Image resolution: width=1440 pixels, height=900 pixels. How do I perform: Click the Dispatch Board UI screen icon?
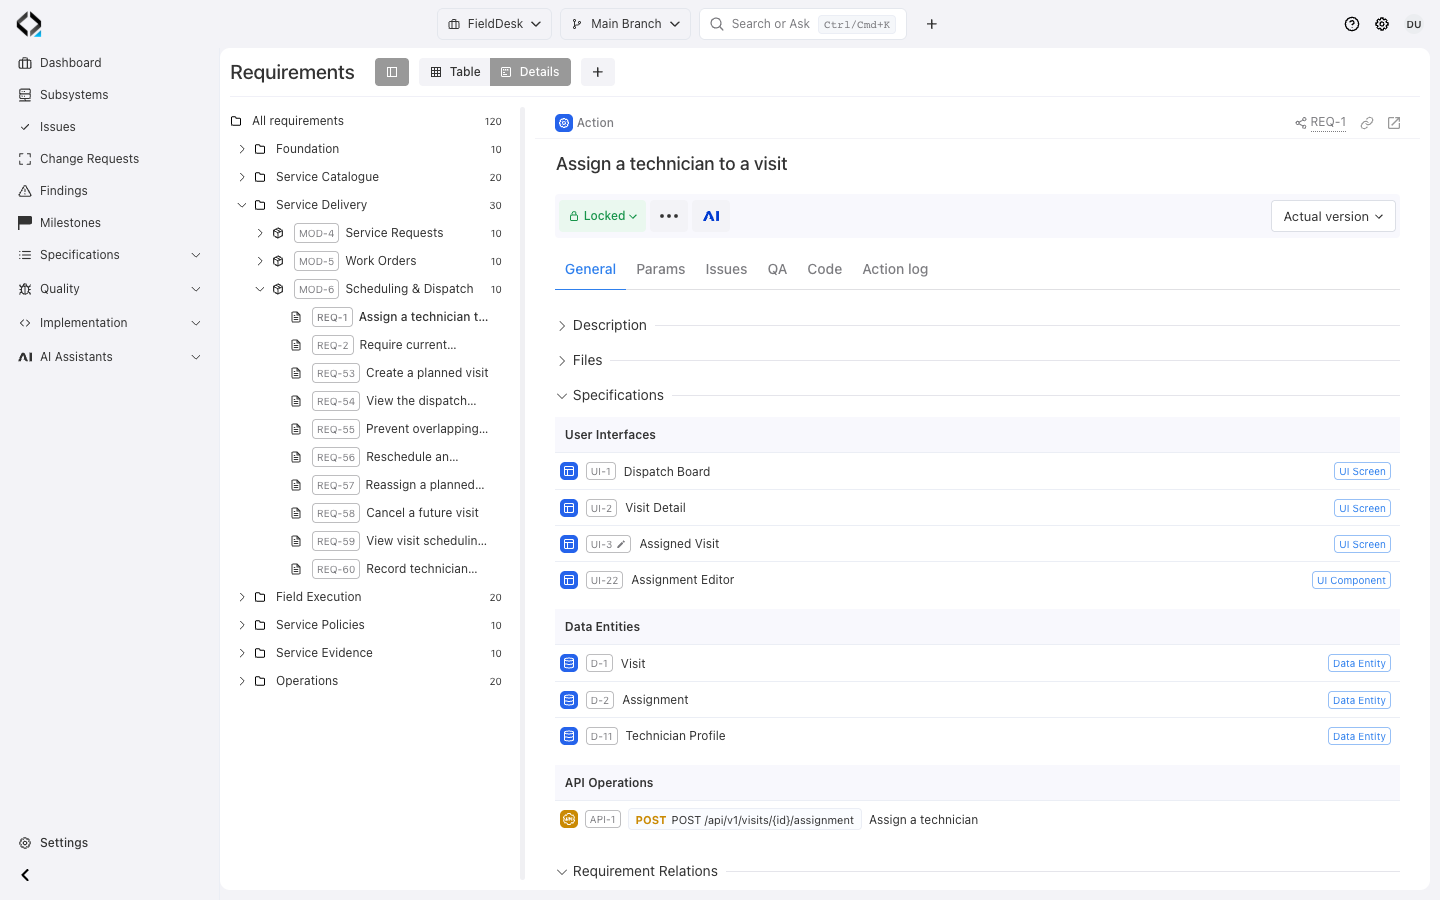(569, 471)
